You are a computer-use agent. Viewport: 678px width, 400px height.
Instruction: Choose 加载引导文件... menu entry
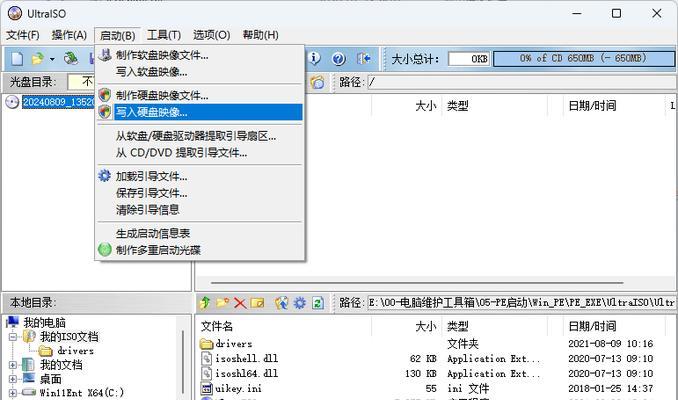[x=199, y=176]
